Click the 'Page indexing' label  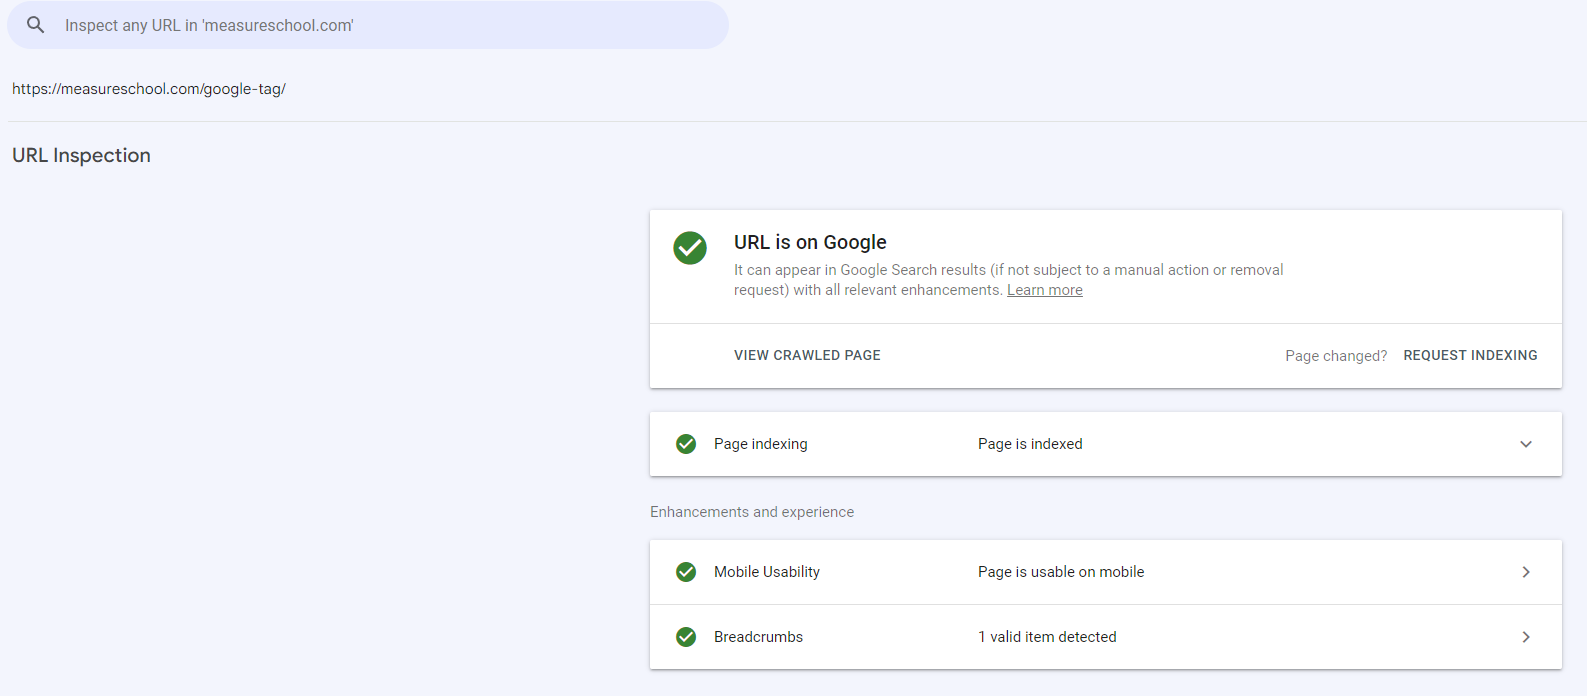click(x=760, y=444)
